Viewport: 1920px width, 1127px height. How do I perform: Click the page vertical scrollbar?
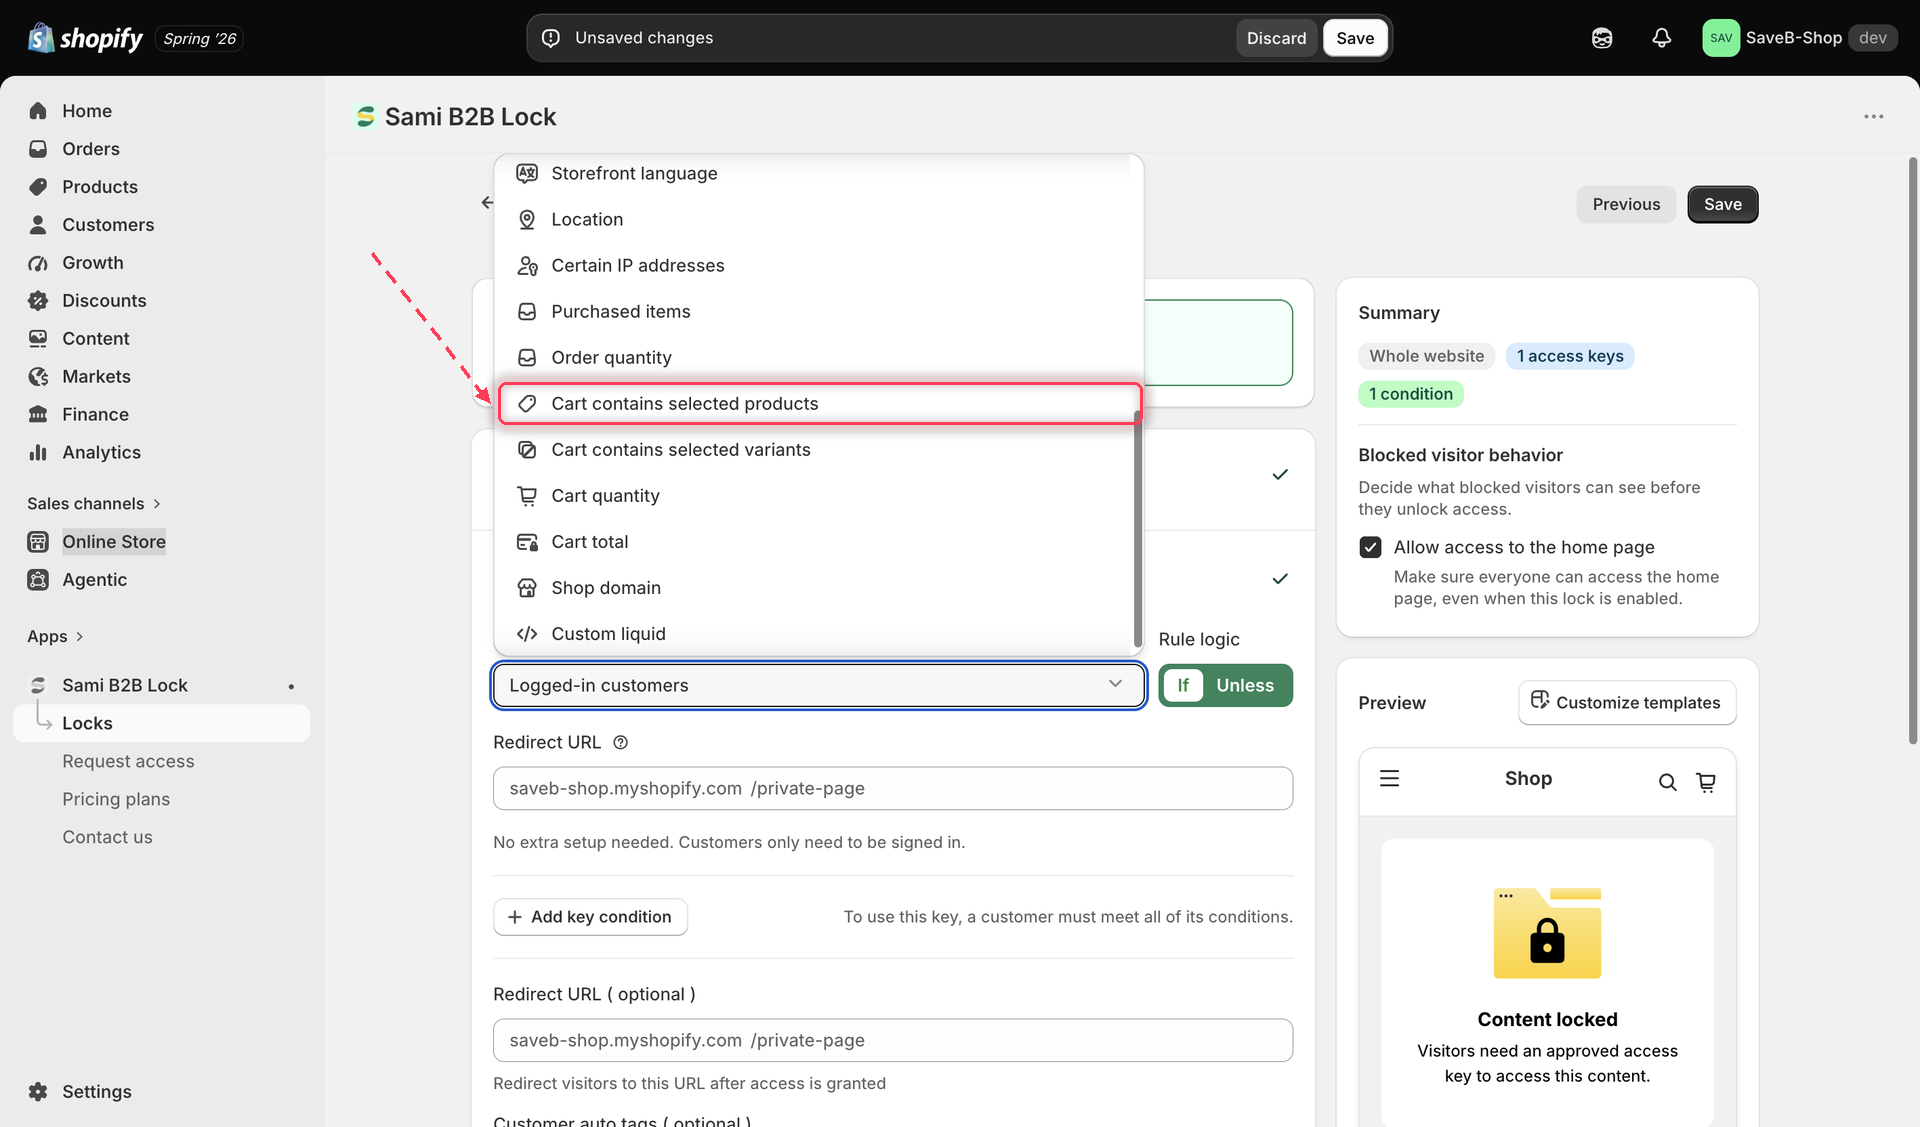click(1913, 450)
